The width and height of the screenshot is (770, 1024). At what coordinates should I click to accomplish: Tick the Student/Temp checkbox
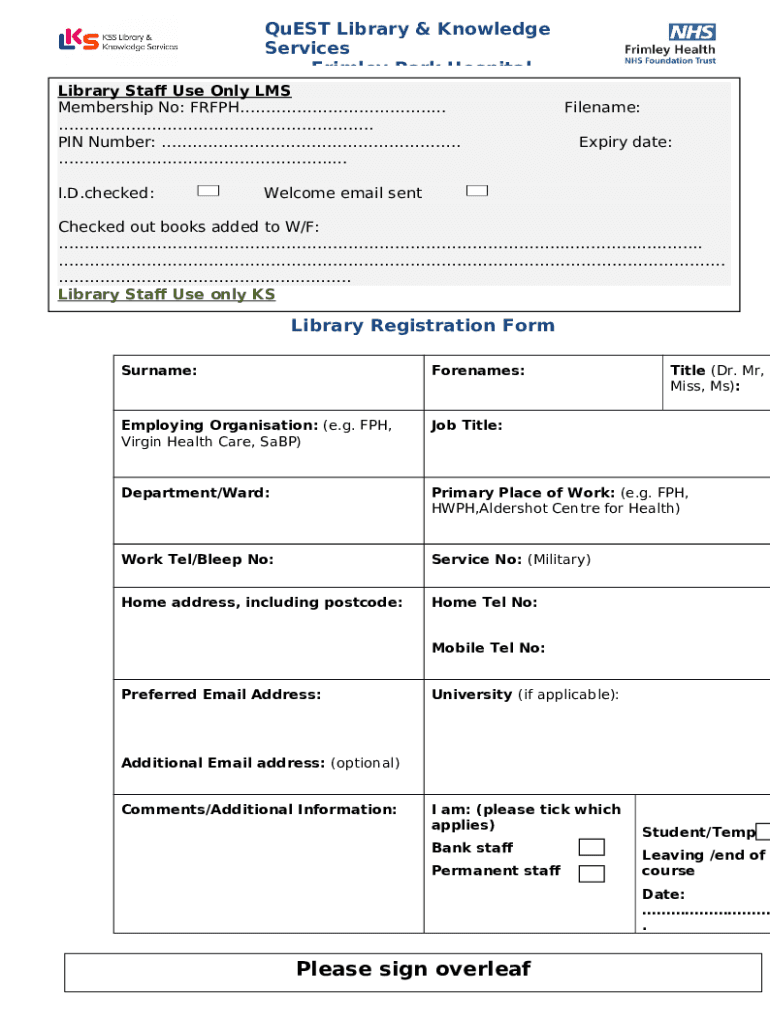click(764, 832)
